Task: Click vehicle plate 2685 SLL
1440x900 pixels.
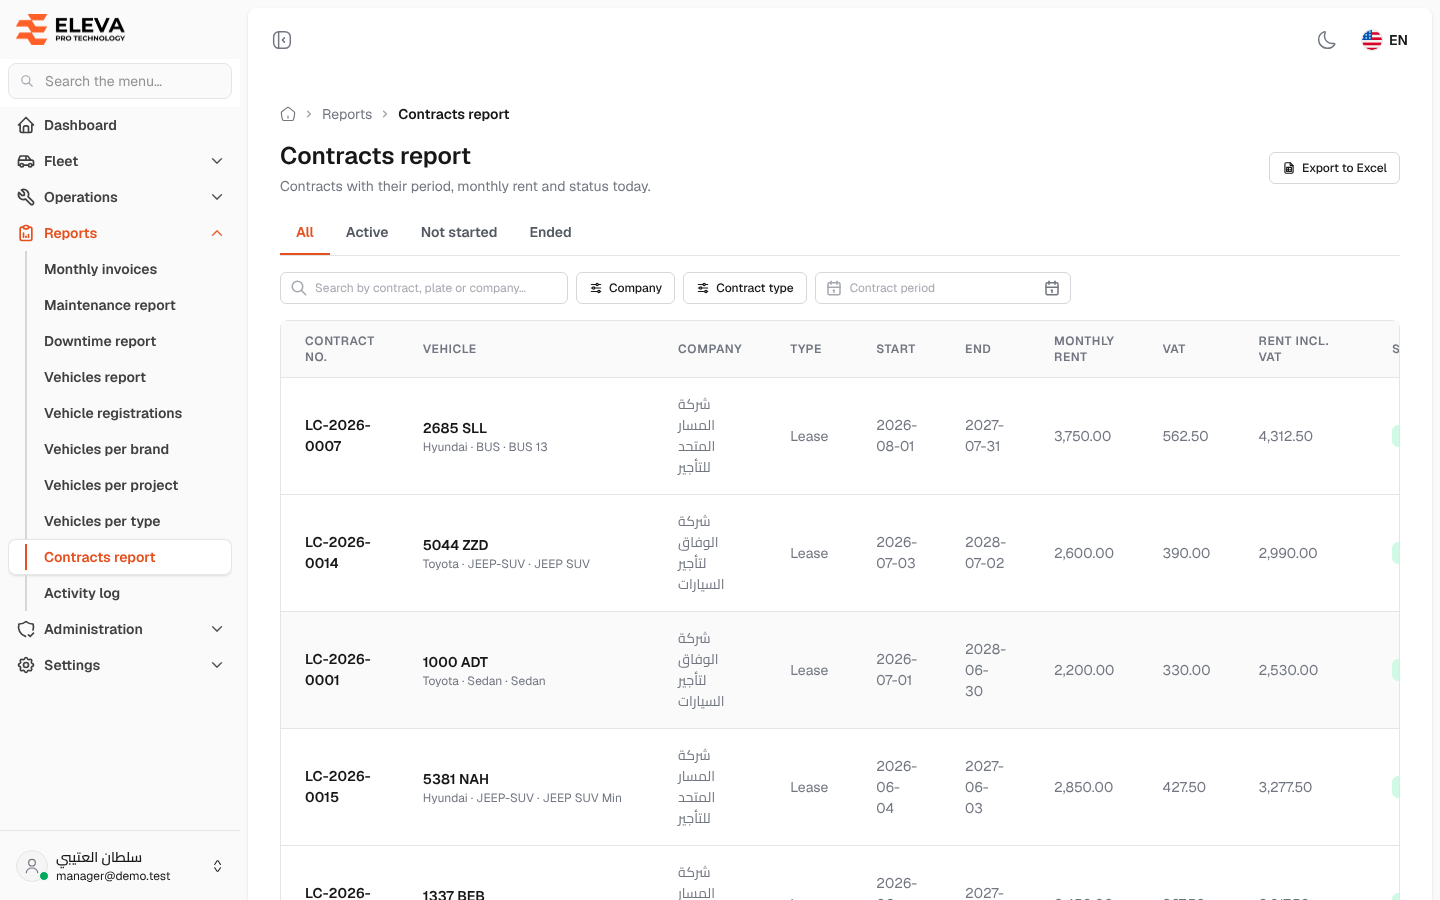Action: [x=455, y=428]
